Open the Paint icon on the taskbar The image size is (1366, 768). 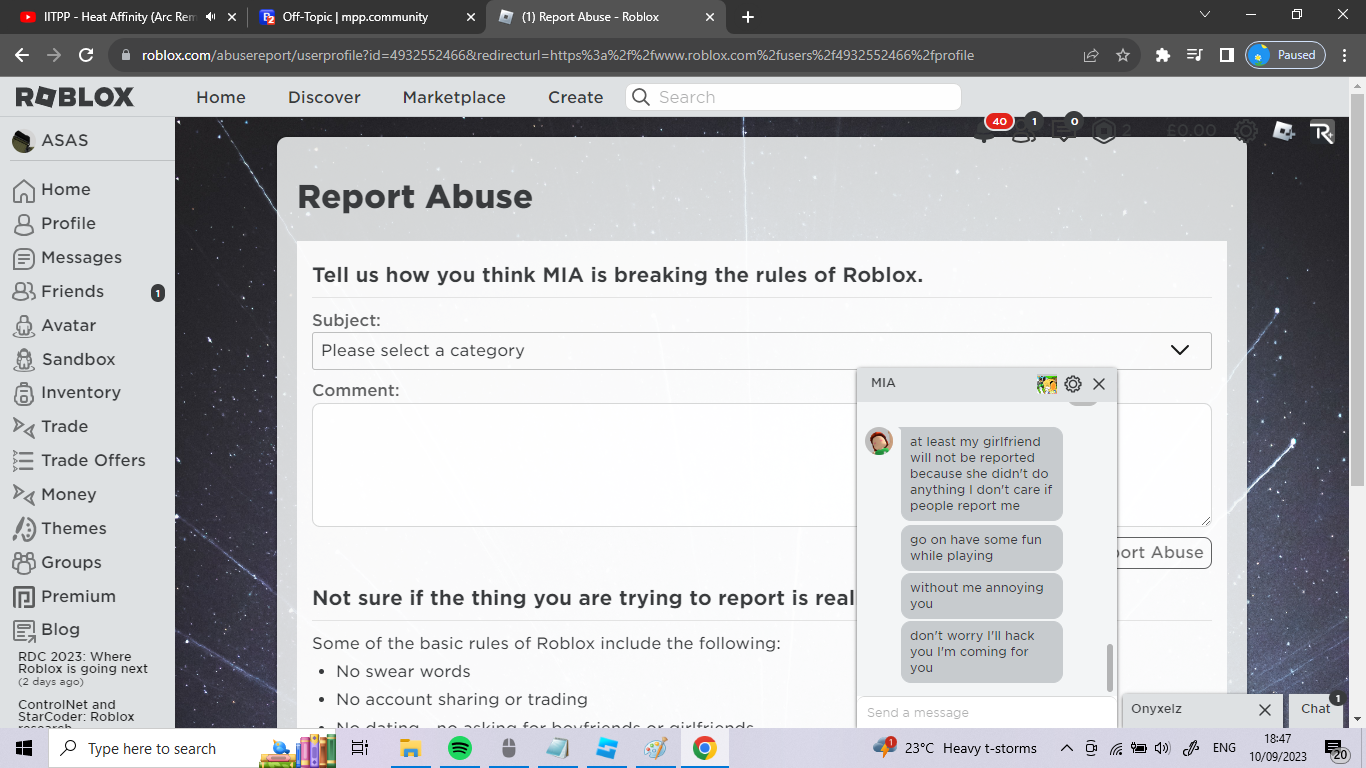(655, 748)
